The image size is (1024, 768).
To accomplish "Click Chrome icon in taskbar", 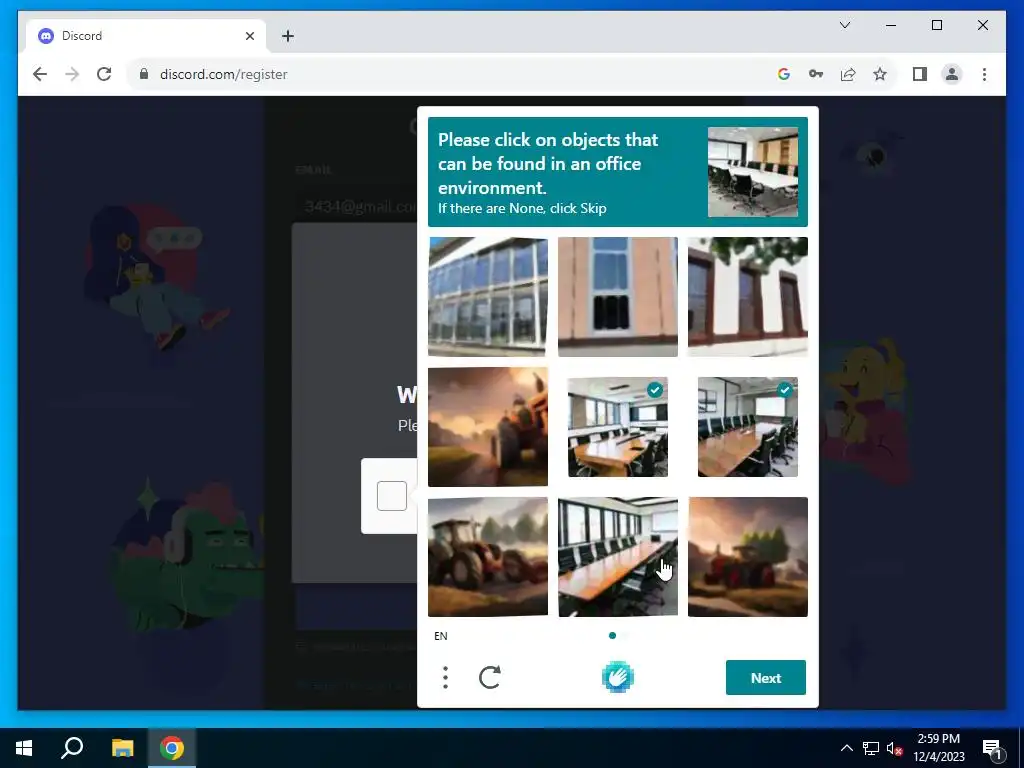I will click(172, 748).
